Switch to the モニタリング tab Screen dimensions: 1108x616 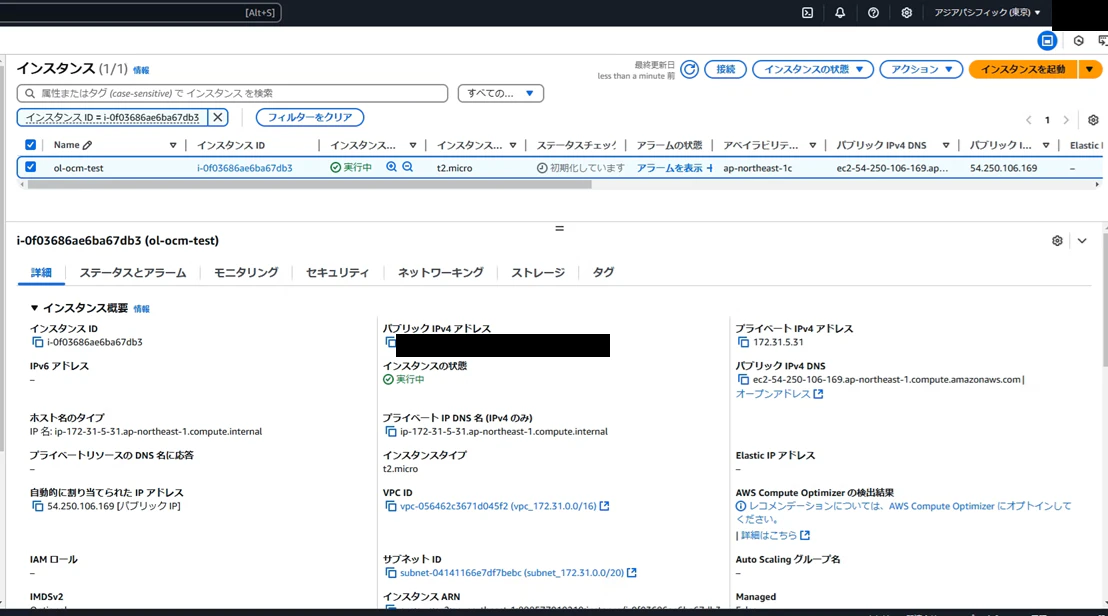click(246, 273)
